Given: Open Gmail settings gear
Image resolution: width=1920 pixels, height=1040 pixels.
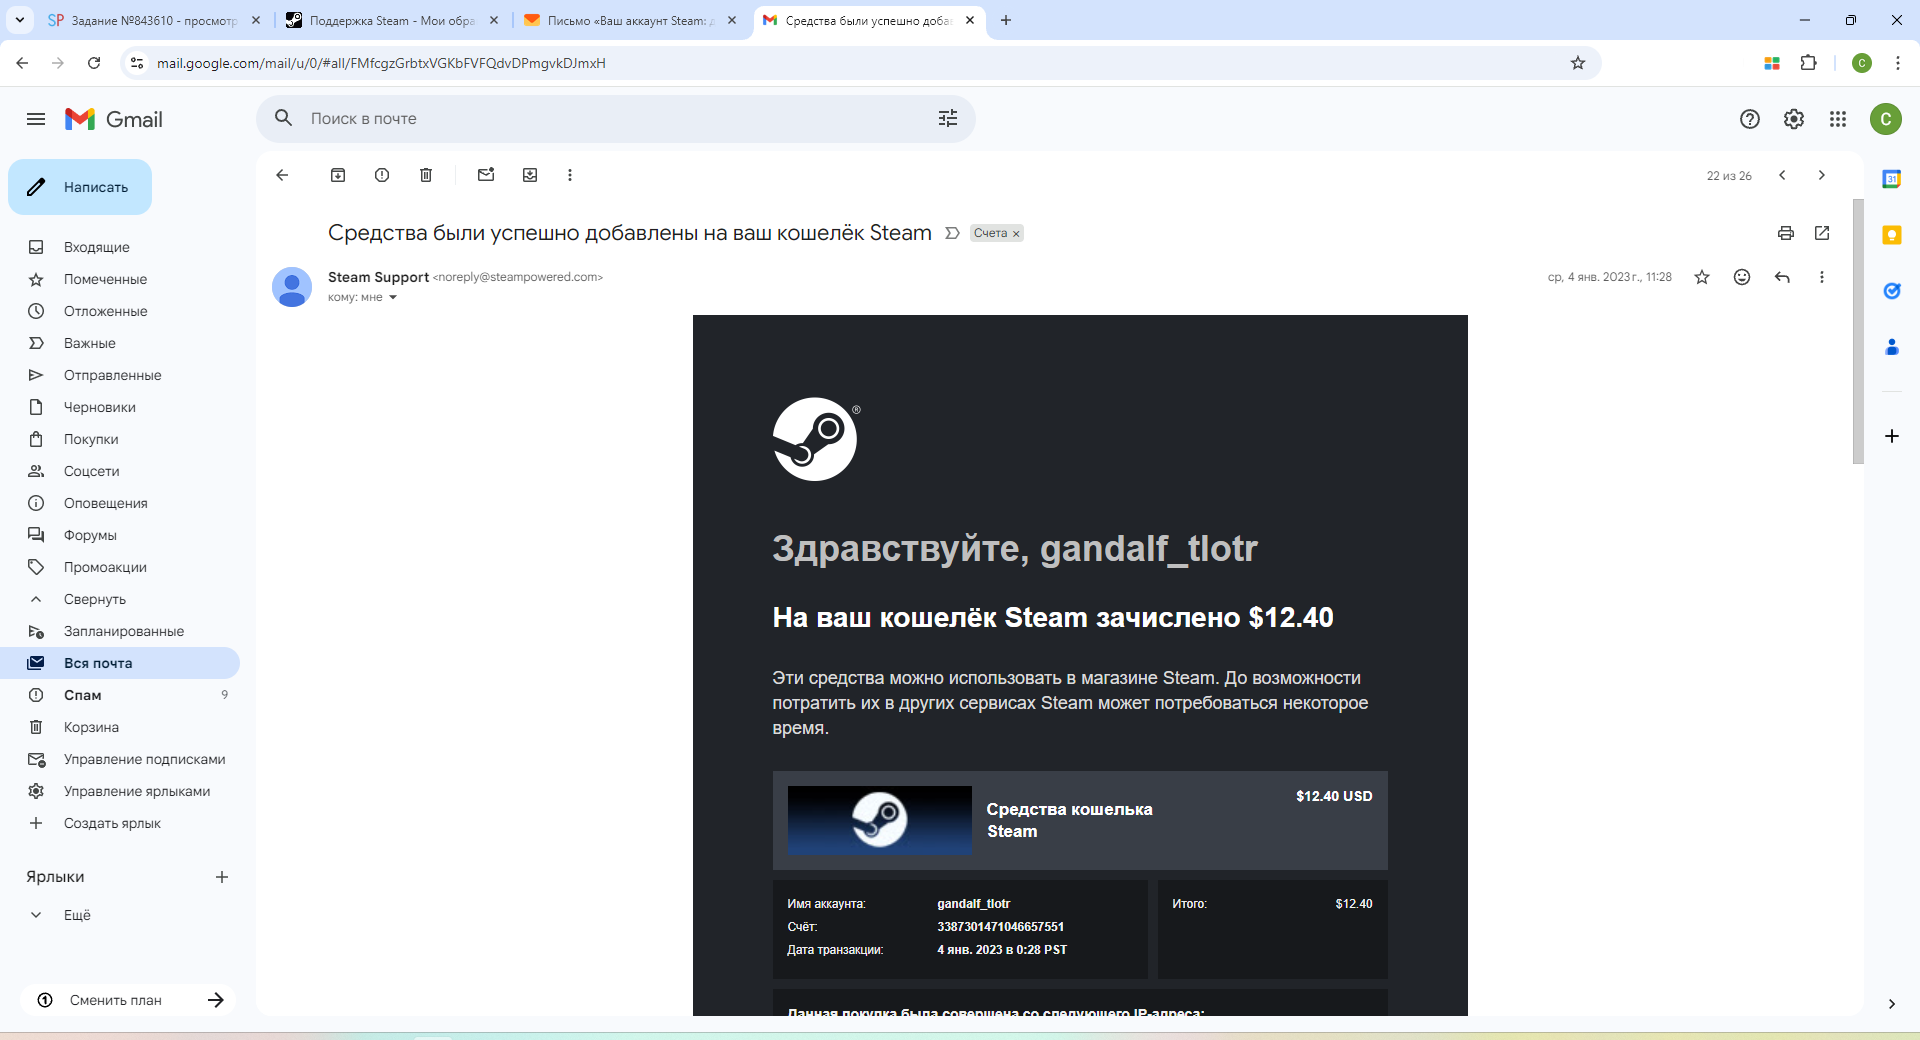Looking at the screenshot, I should point(1793,119).
